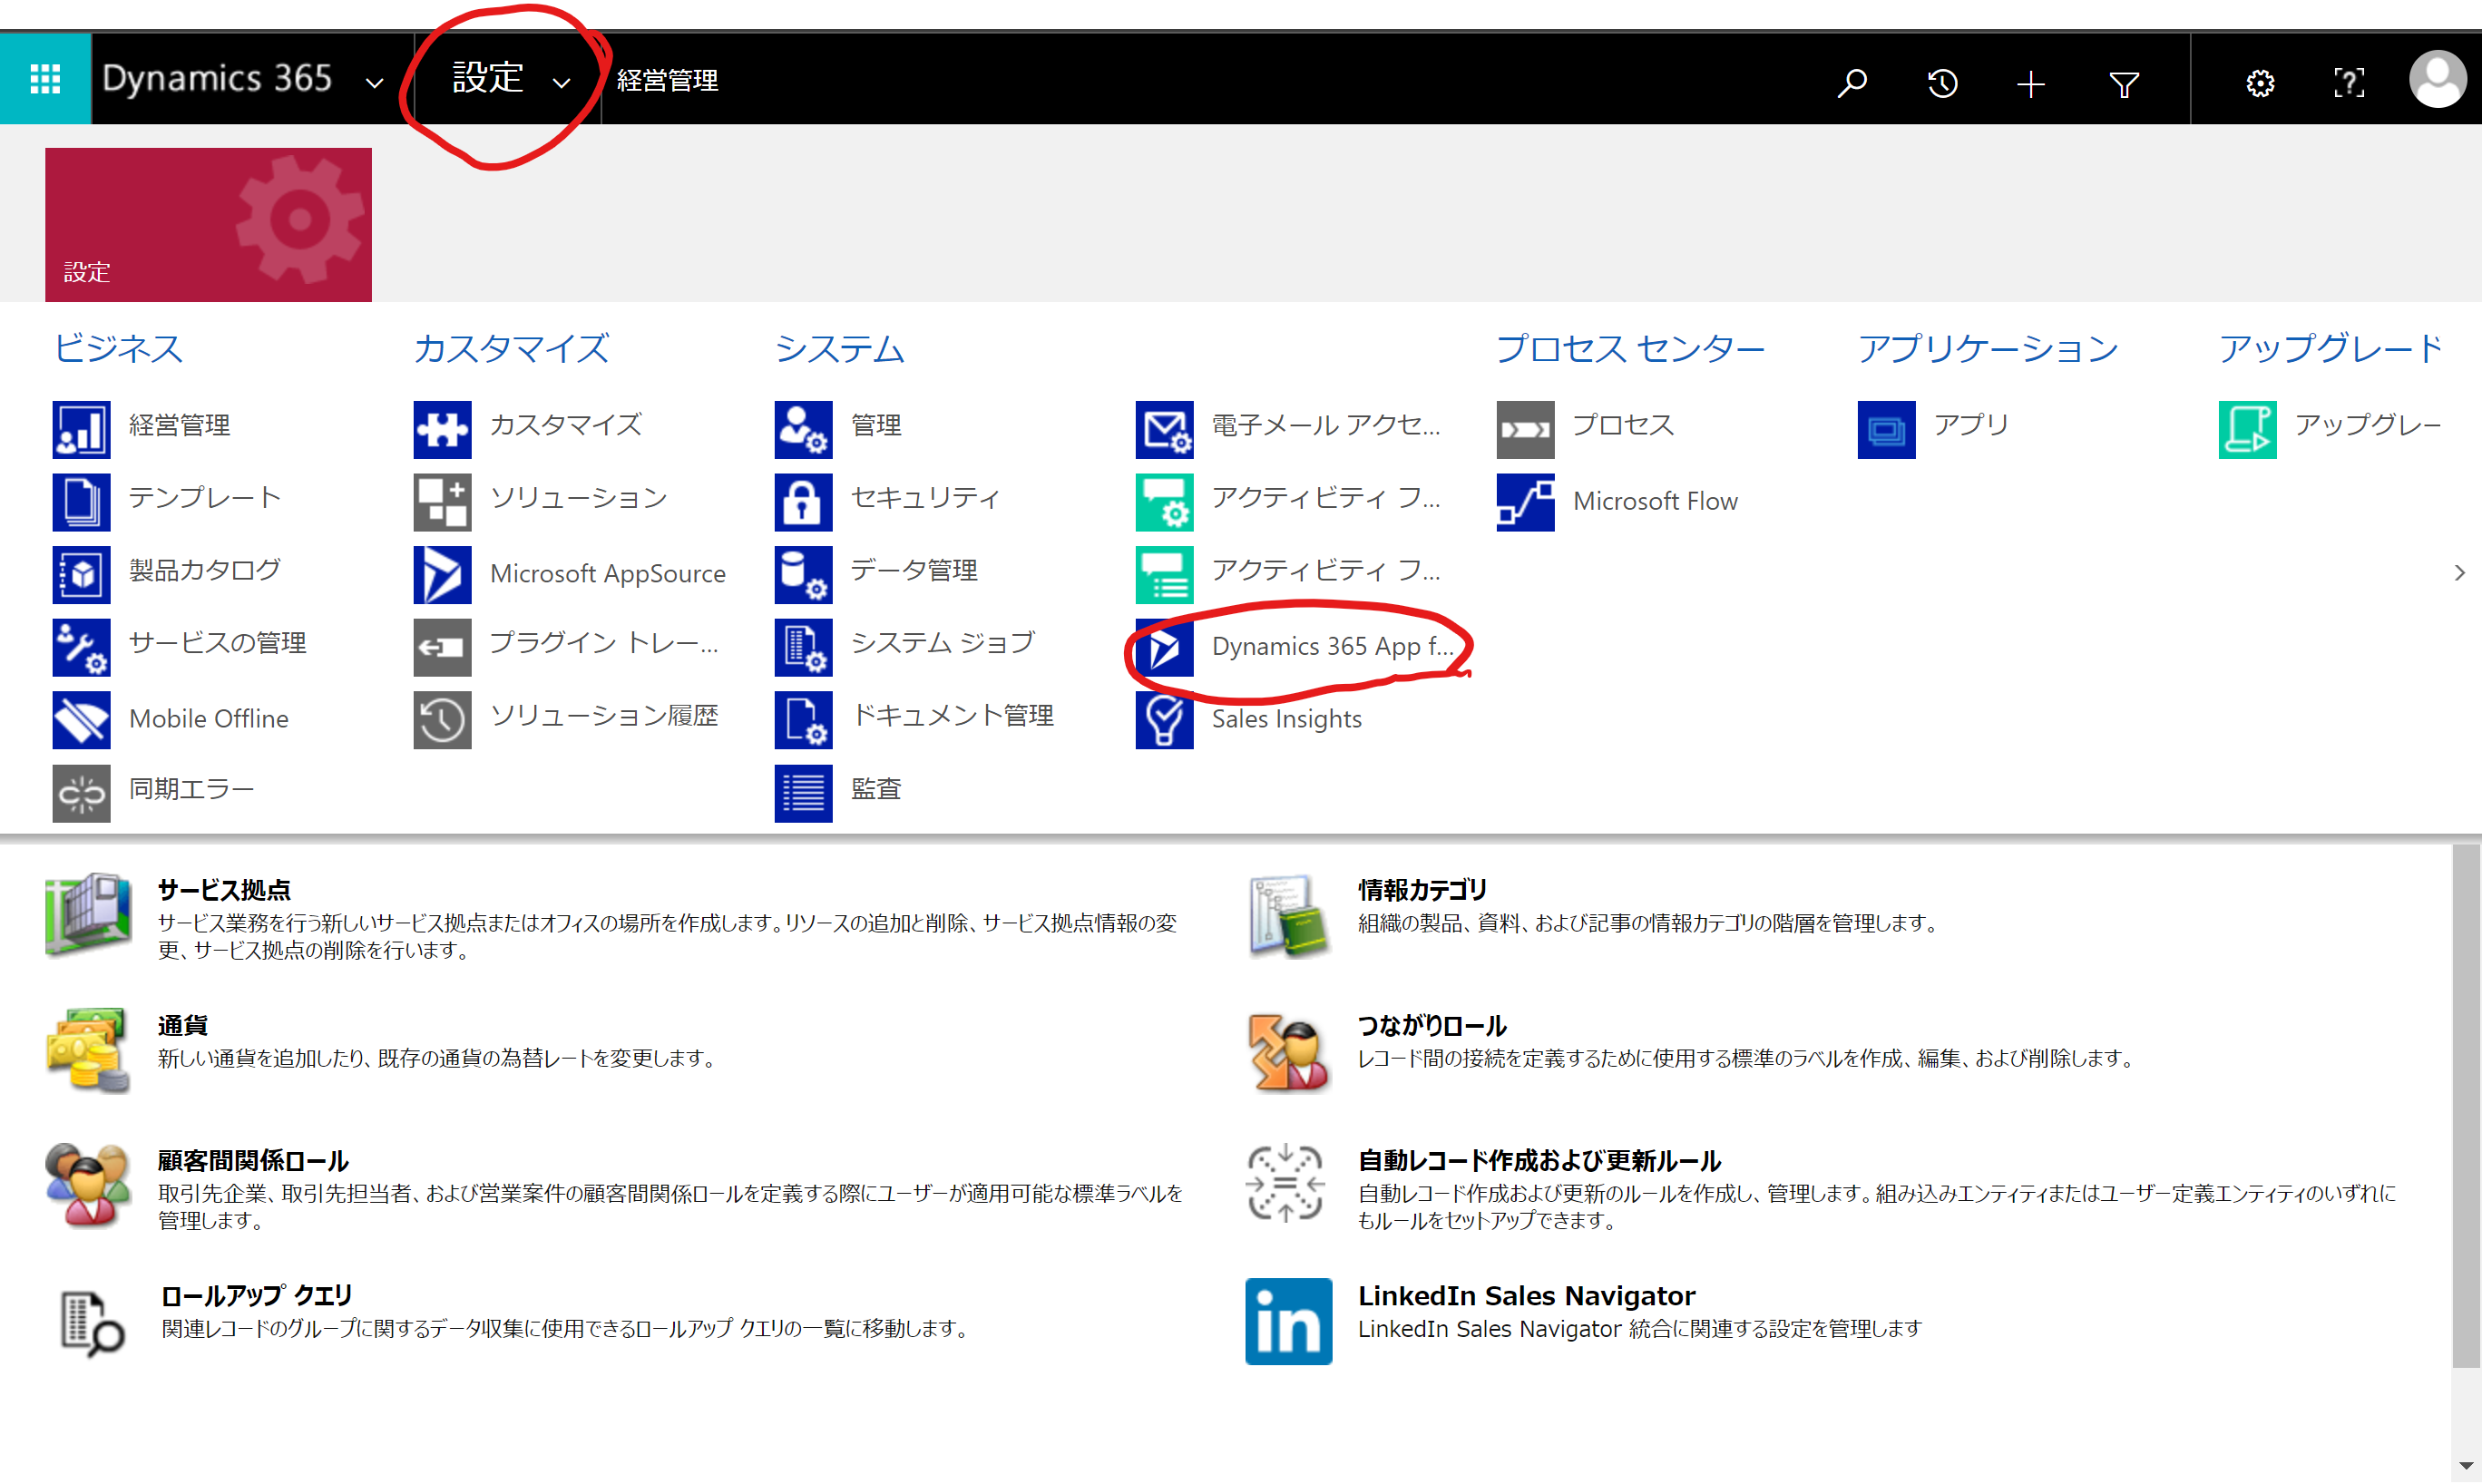Click the ドキュメント管理 icon
Viewport: 2482px width, 1484px height.
point(803,719)
